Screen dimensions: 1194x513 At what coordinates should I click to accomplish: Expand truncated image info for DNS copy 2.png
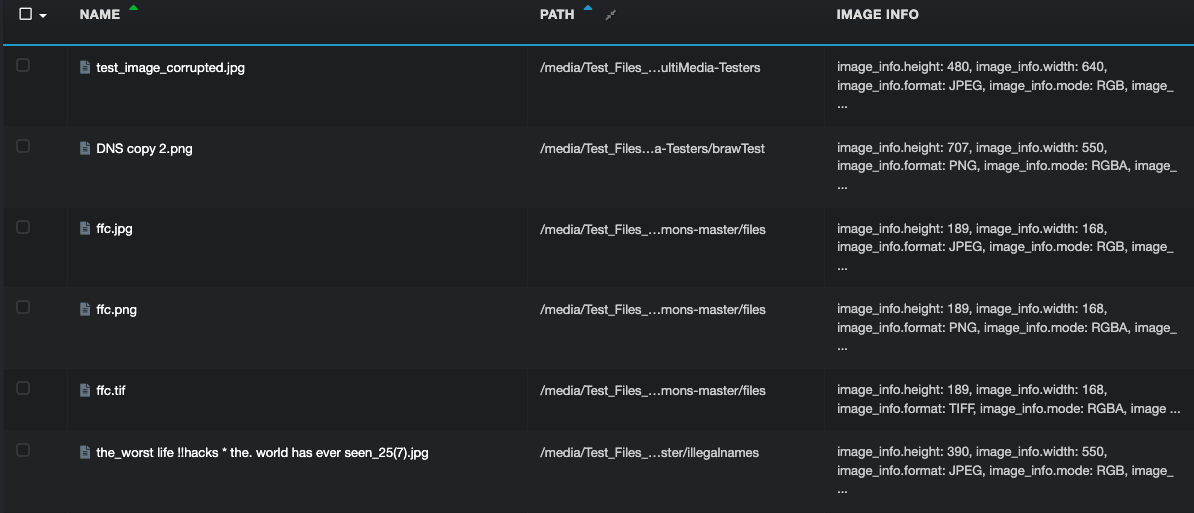842,185
